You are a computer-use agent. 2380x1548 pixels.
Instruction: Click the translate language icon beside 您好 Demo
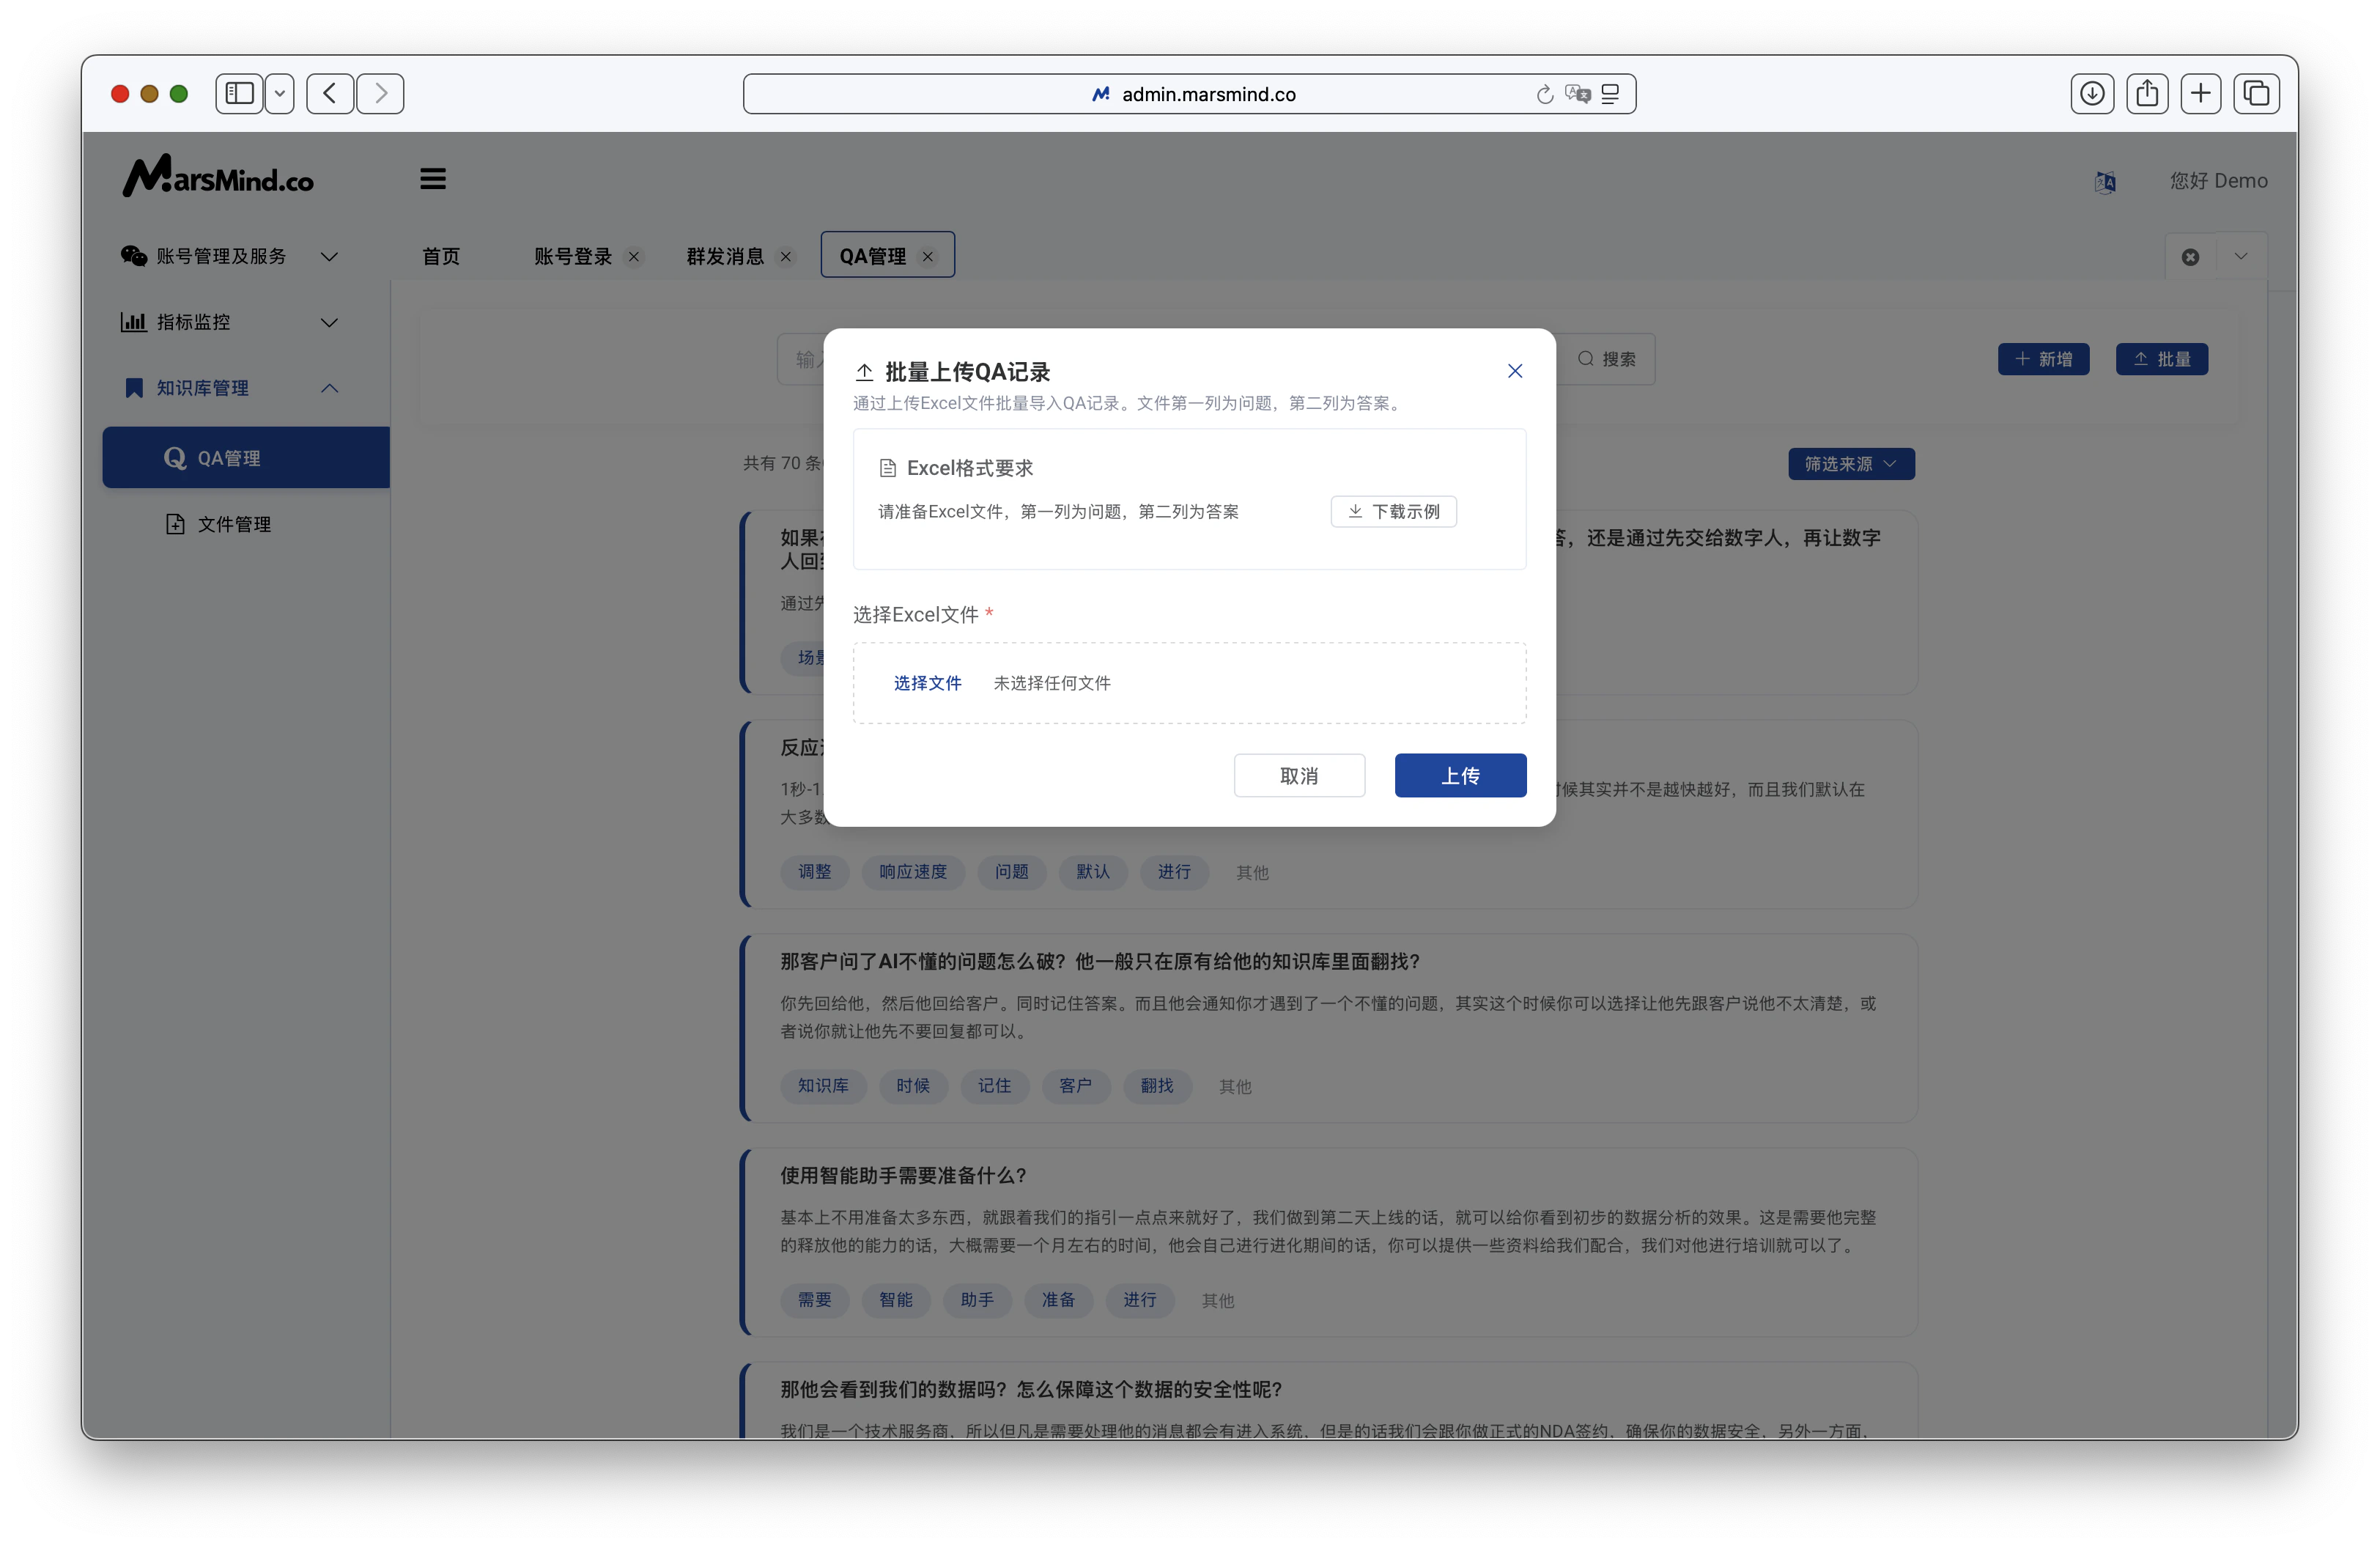tap(2105, 181)
